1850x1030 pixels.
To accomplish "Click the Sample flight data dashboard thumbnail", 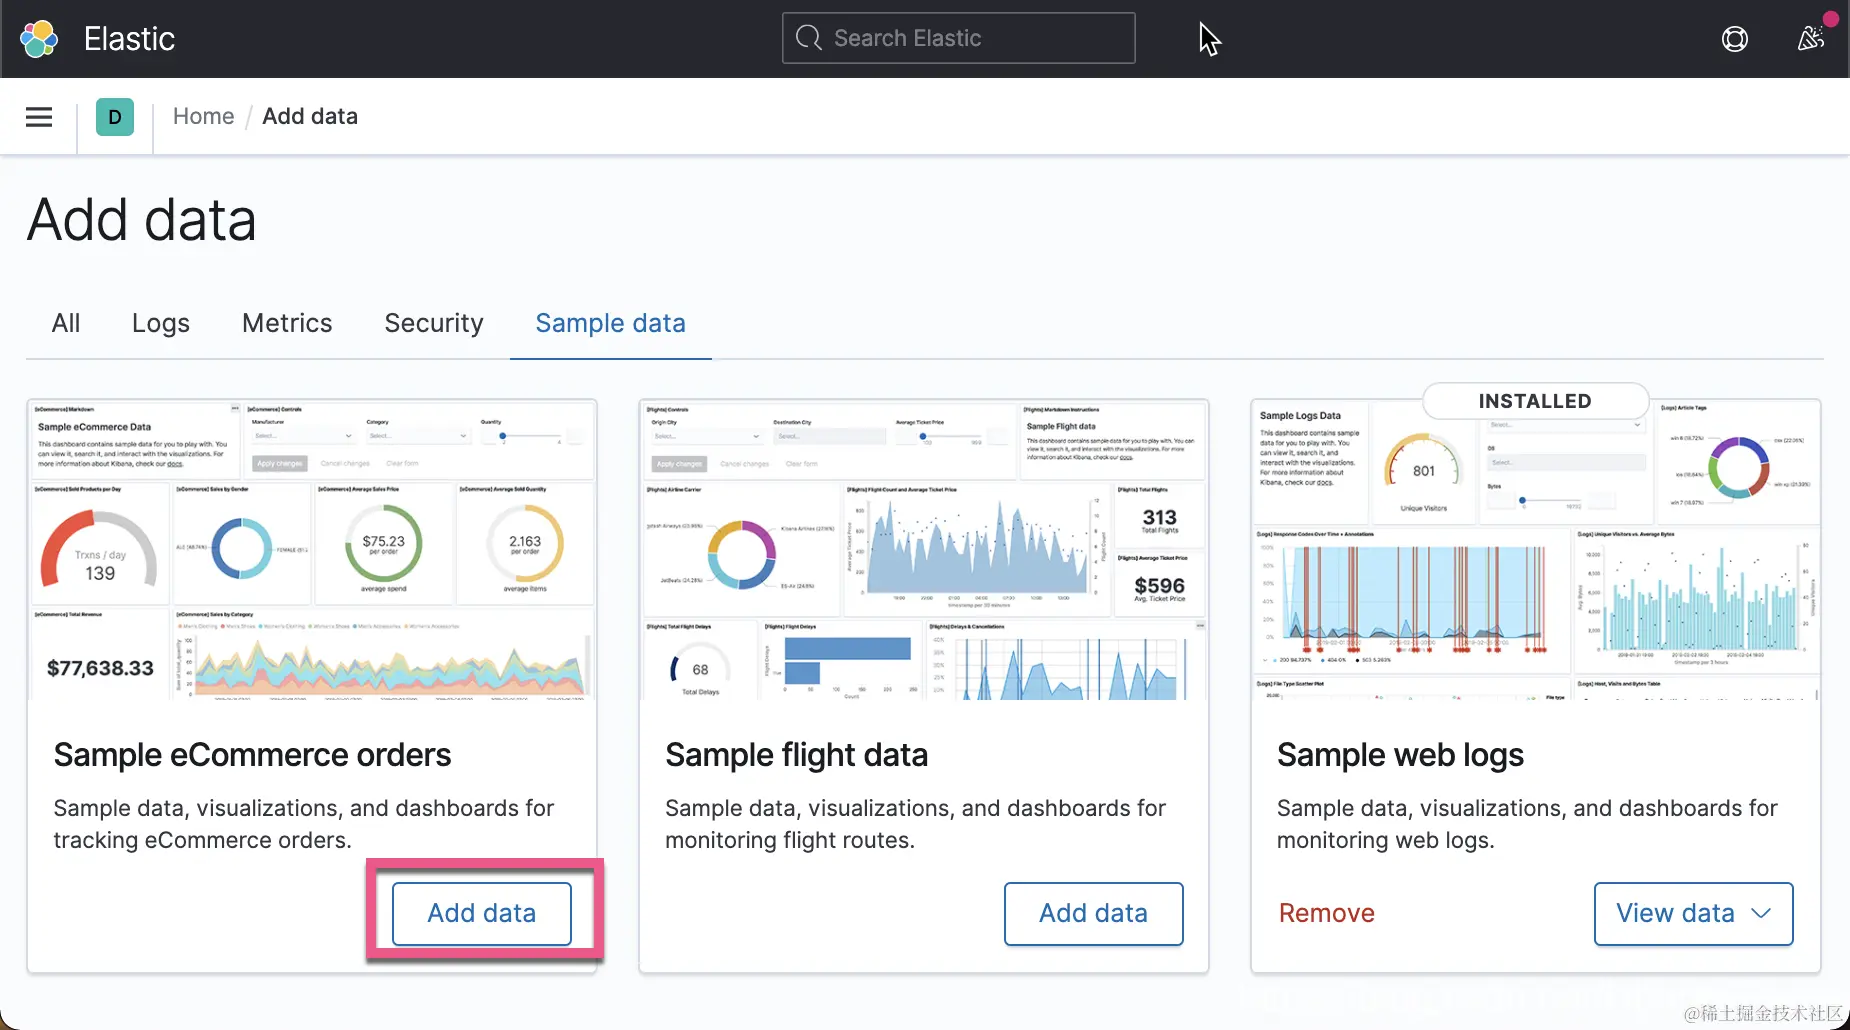I will (924, 550).
